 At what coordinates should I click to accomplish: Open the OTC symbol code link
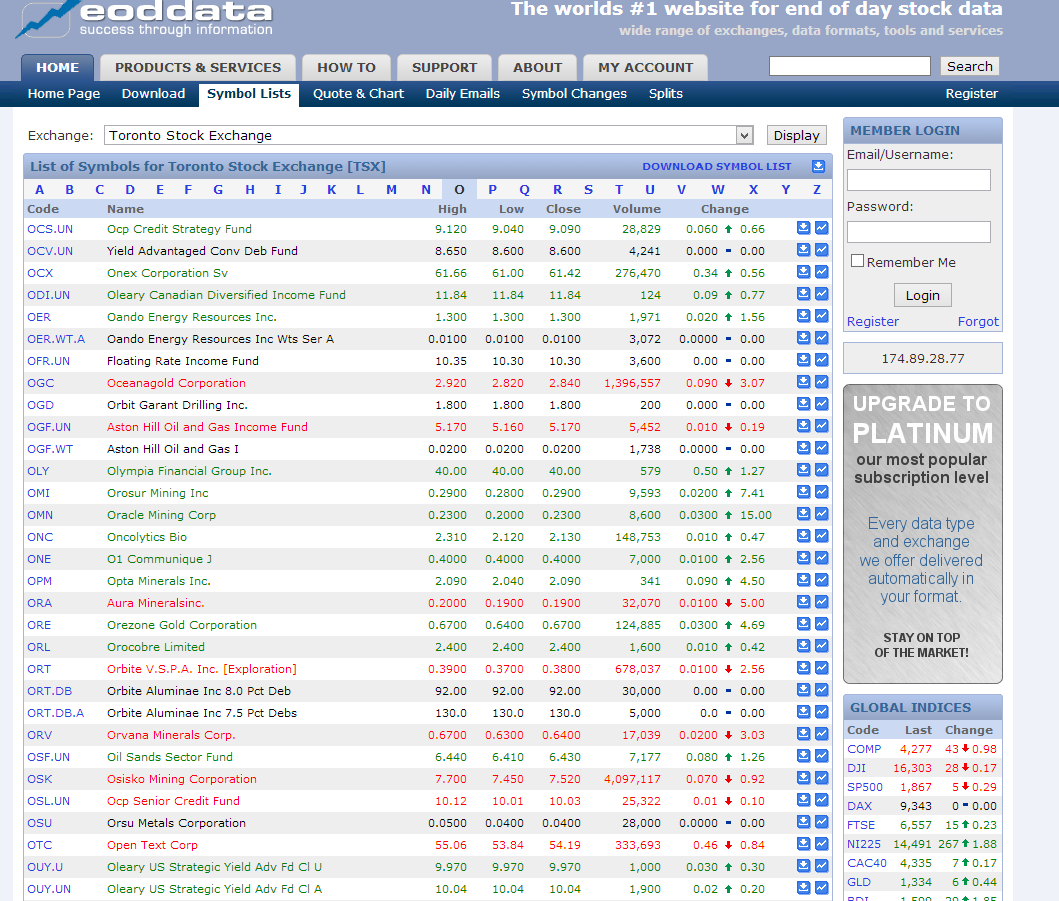39,845
